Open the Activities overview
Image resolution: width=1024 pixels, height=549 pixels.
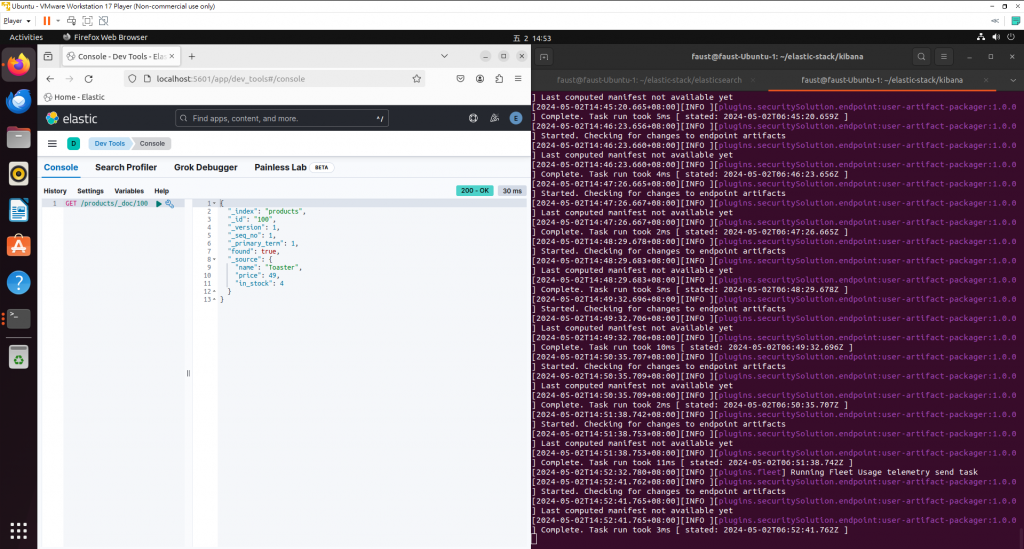click(x=26, y=37)
